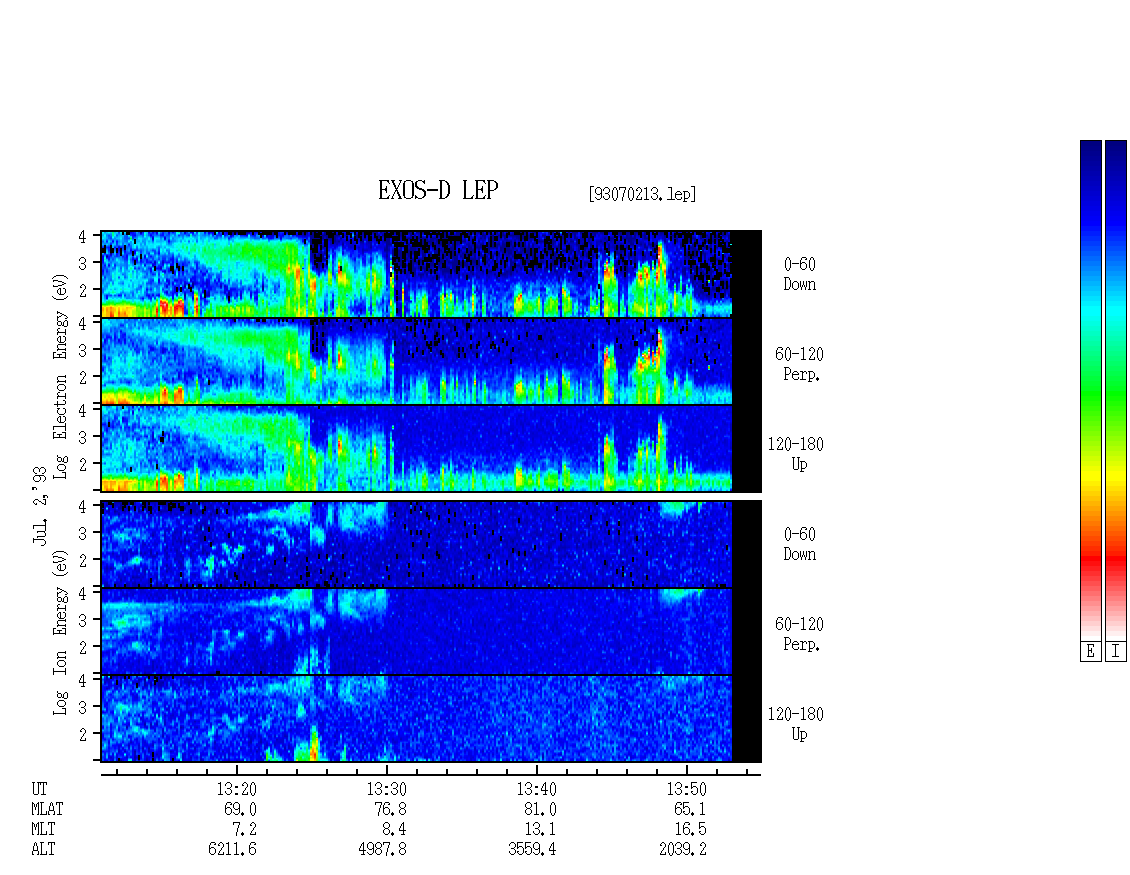Select the 120-180 Up label beside ion panel

pos(795,724)
